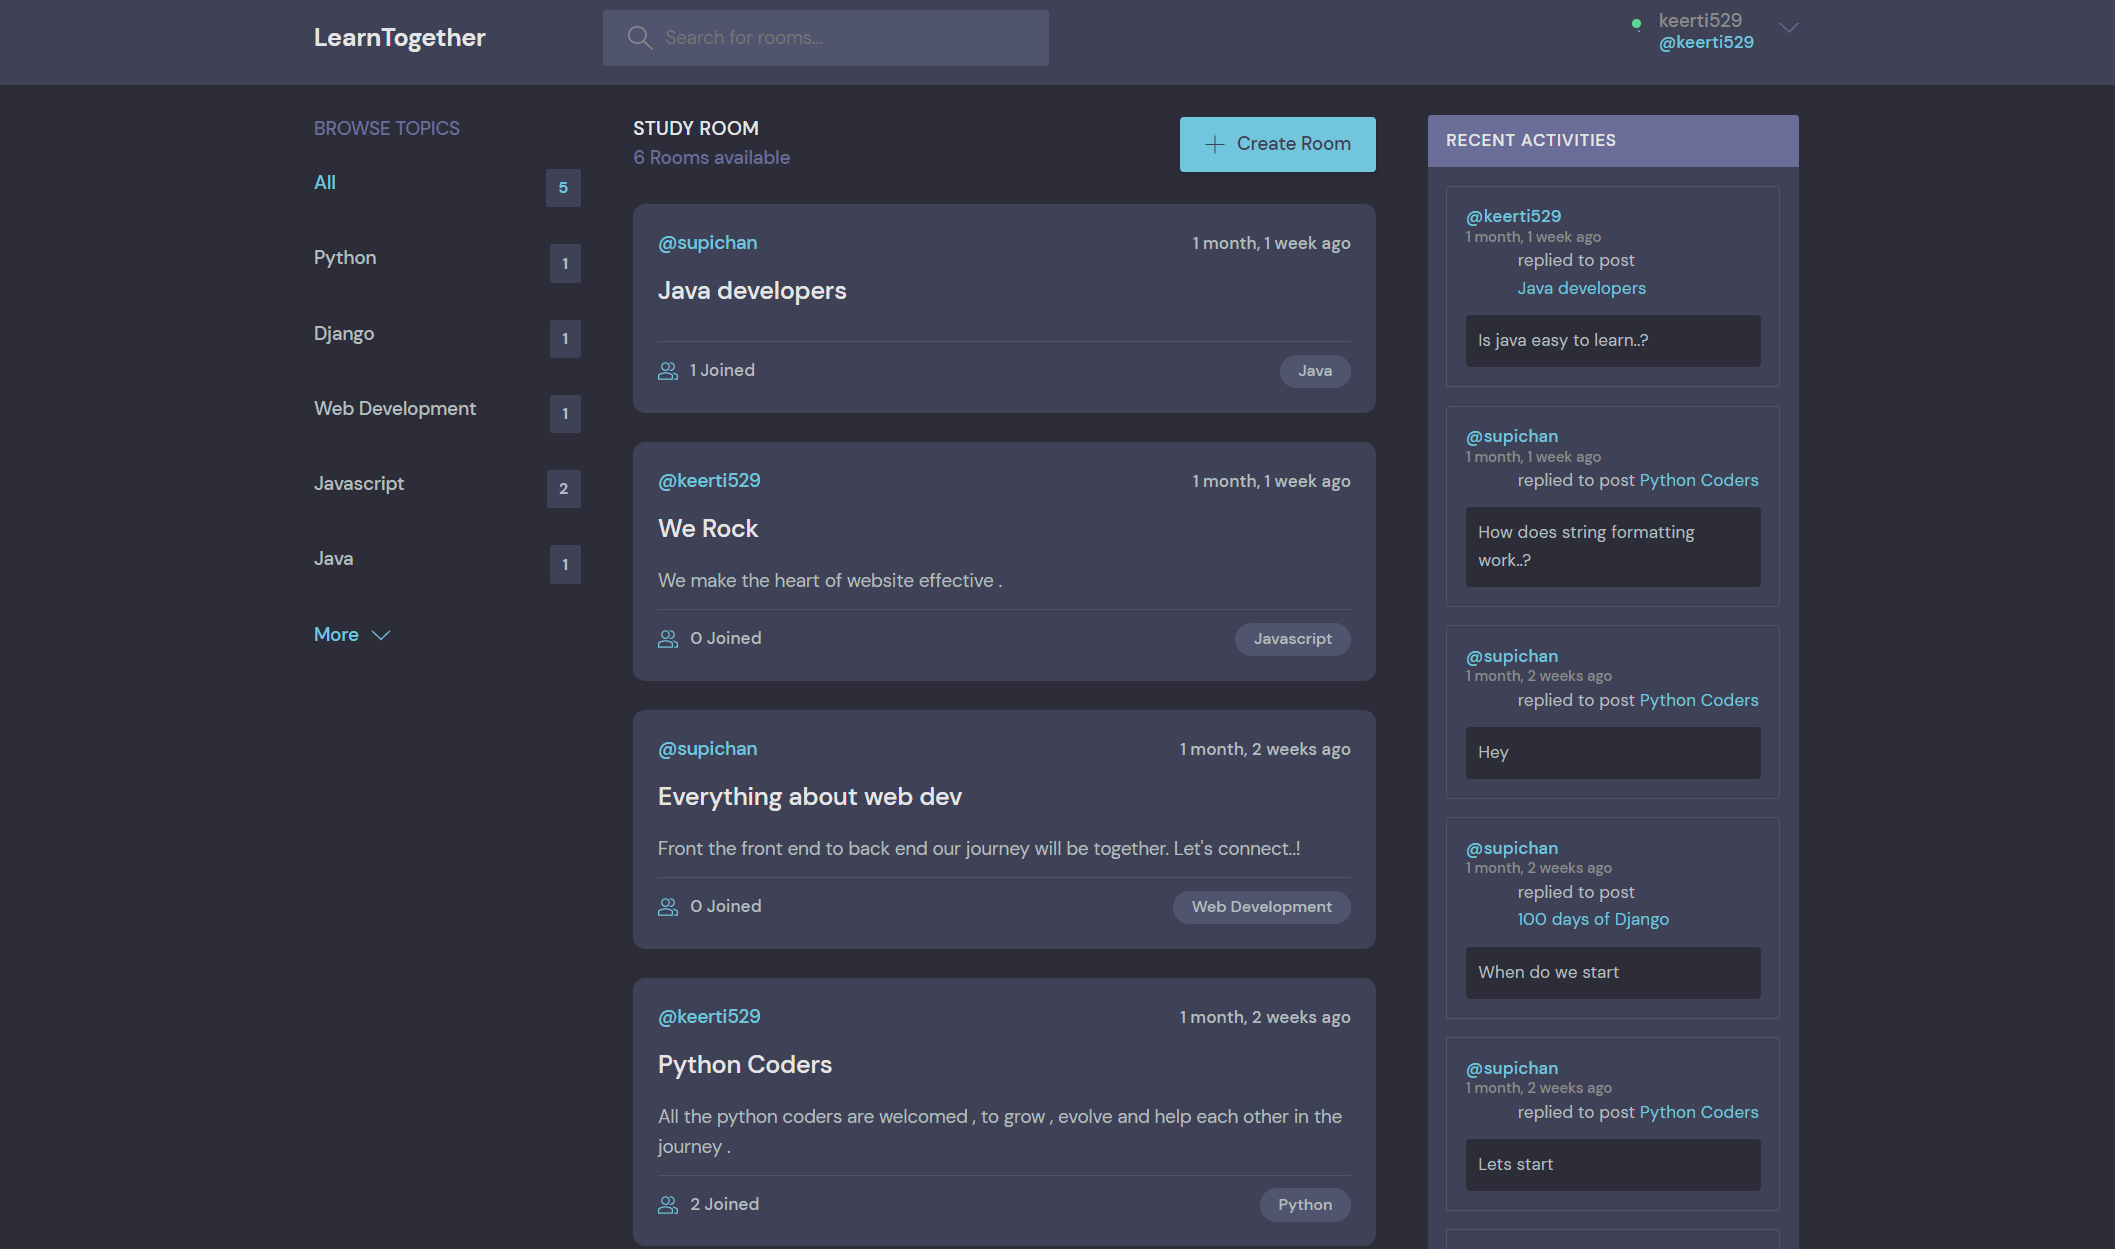2115x1249 pixels.
Task: Select the Python topic filter
Action: [x=345, y=258]
